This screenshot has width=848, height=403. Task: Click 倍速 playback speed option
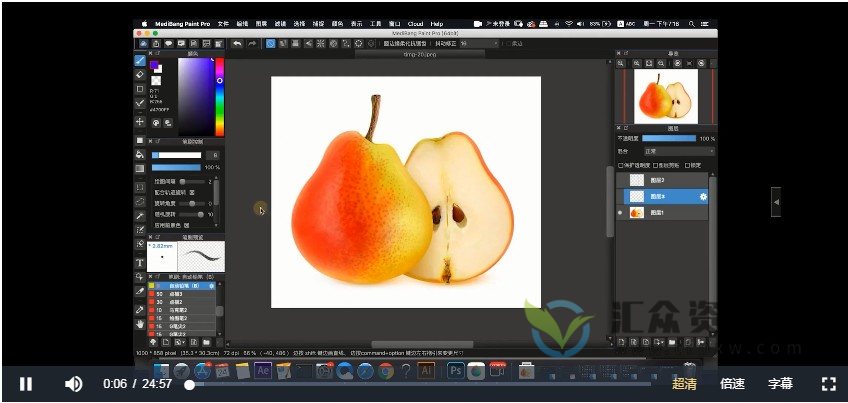pos(732,384)
